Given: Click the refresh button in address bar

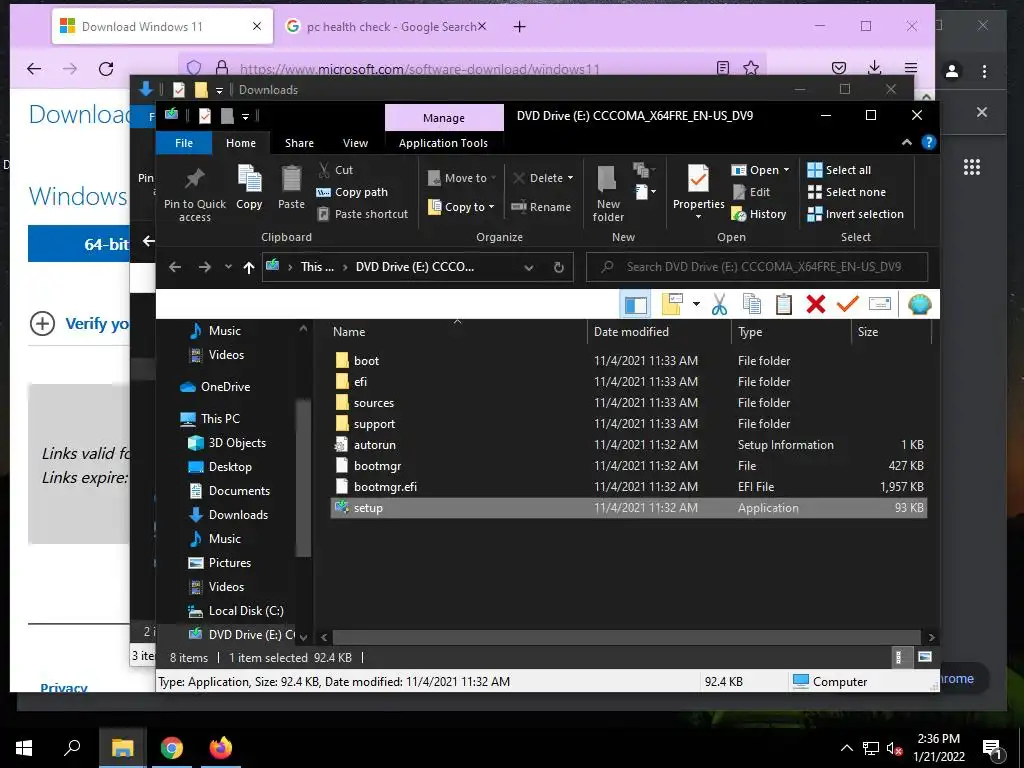Looking at the screenshot, I should 558,267.
